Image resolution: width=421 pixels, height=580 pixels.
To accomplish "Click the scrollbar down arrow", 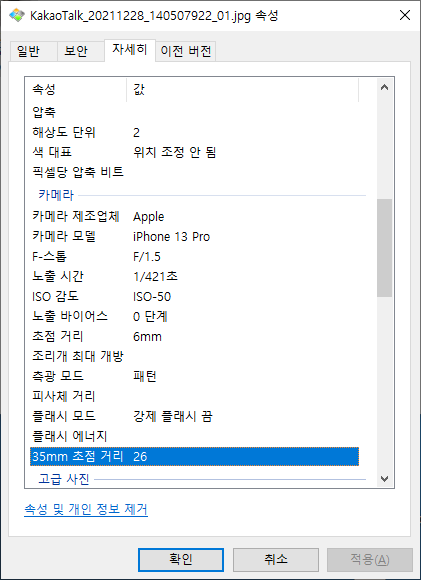I will (x=384, y=479).
